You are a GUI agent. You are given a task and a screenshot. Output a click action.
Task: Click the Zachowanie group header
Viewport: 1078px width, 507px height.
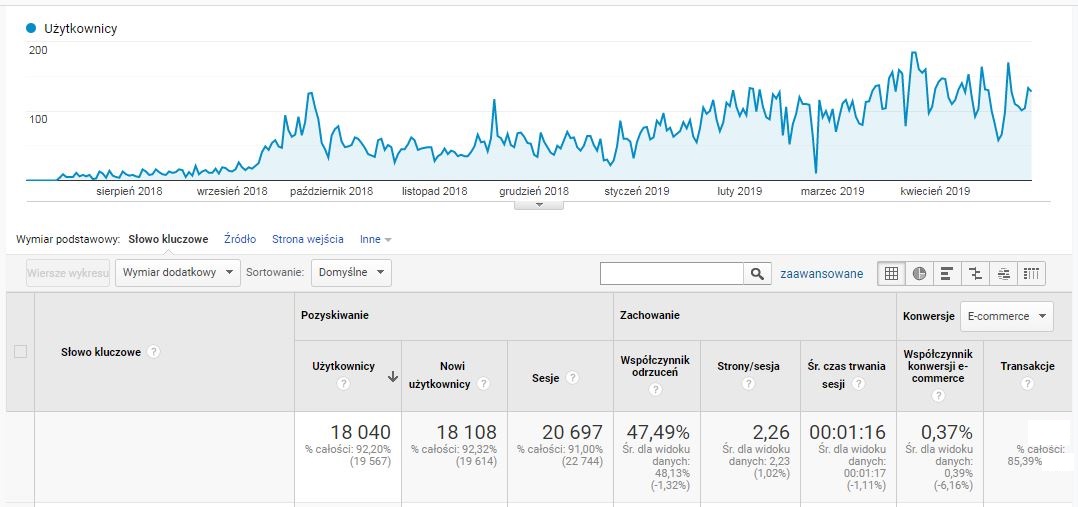point(650,315)
